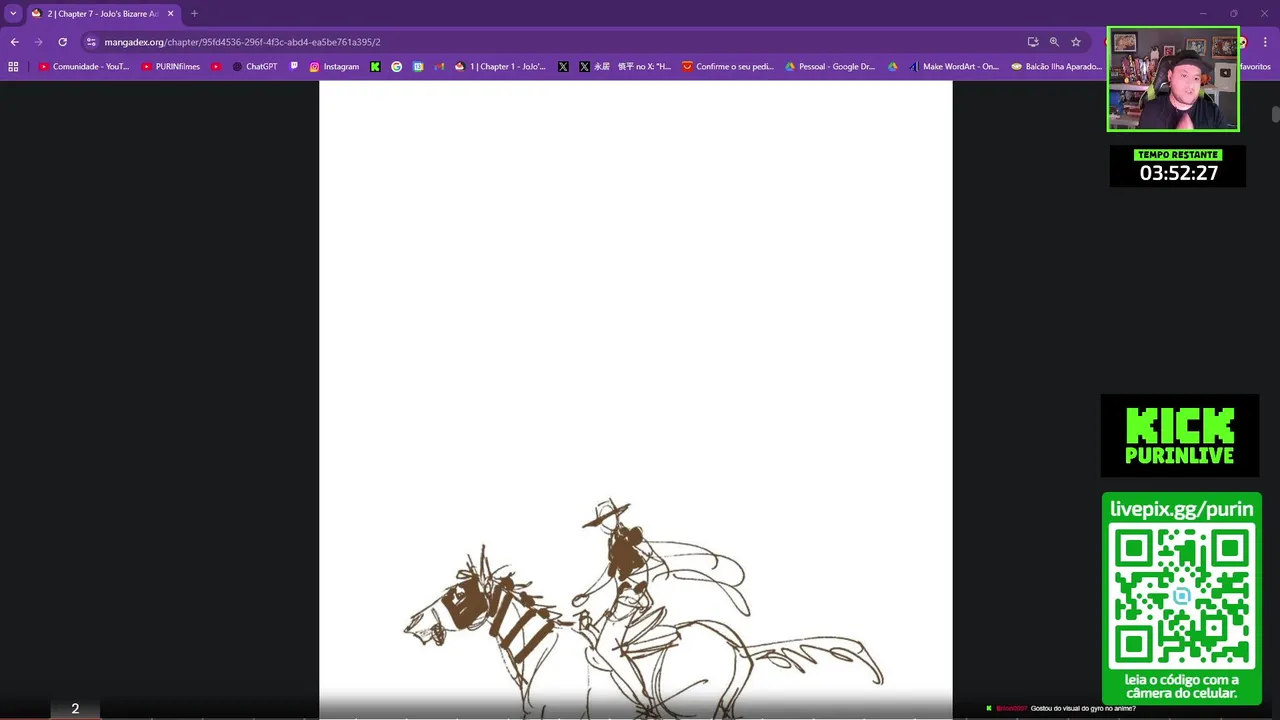Click the unlabeled YouTube icon bookmark
The height and width of the screenshot is (720, 1280).
coord(216,67)
